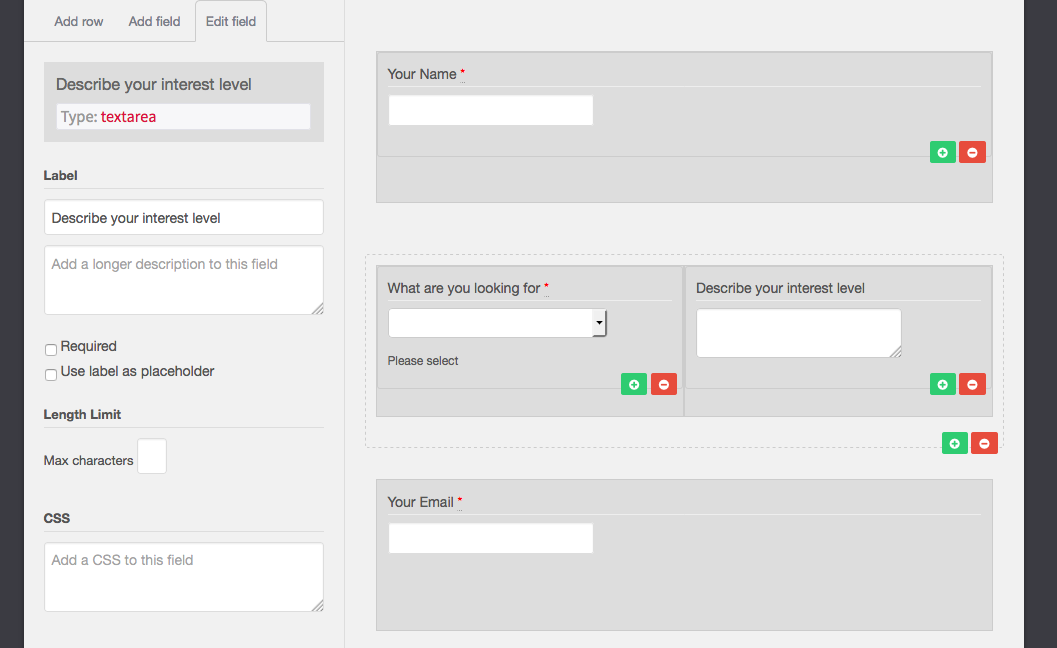Click the CSS textarea field
Image resolution: width=1057 pixels, height=648 pixels.
click(184, 577)
